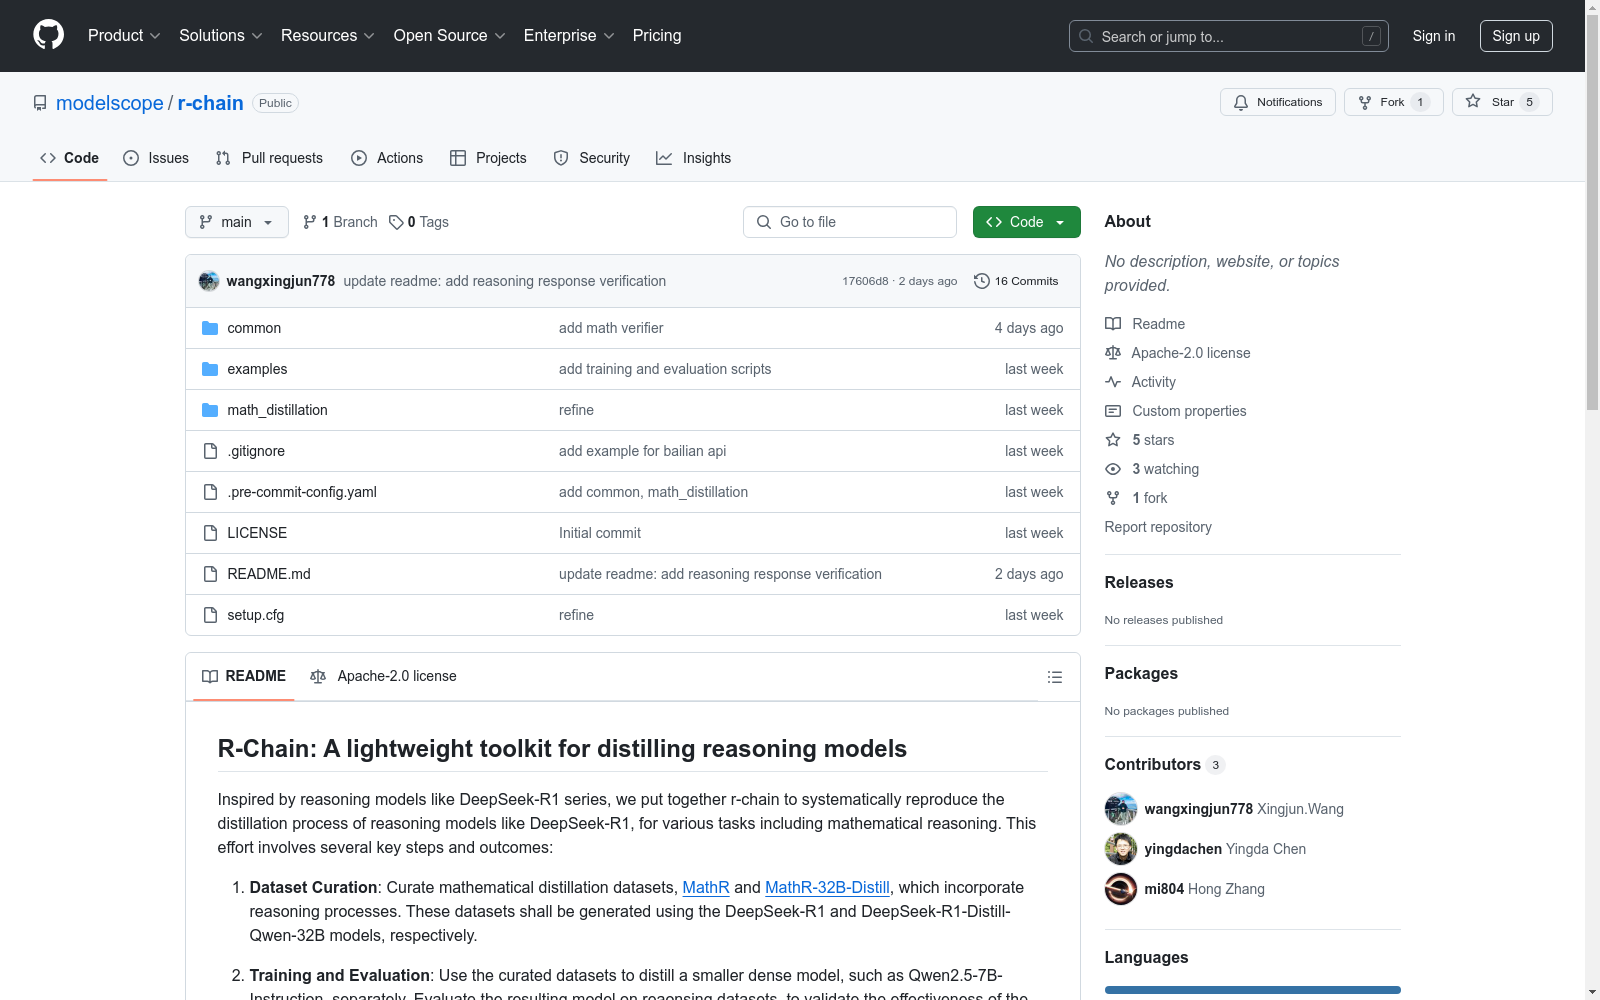Open the examples folder icon

(x=210, y=369)
